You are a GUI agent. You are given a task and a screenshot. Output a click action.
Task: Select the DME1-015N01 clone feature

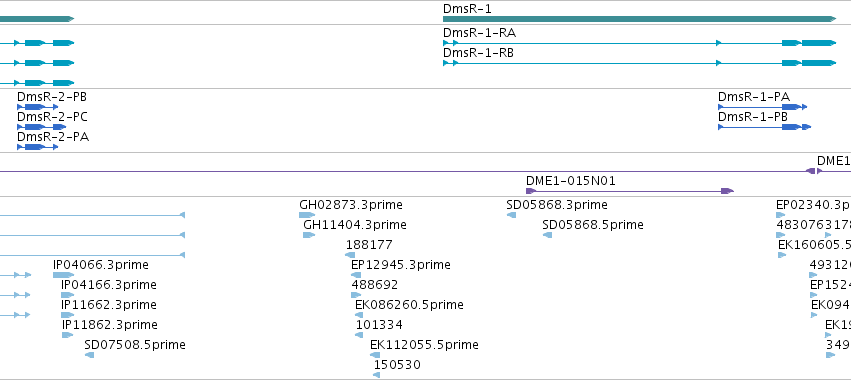pos(630,191)
